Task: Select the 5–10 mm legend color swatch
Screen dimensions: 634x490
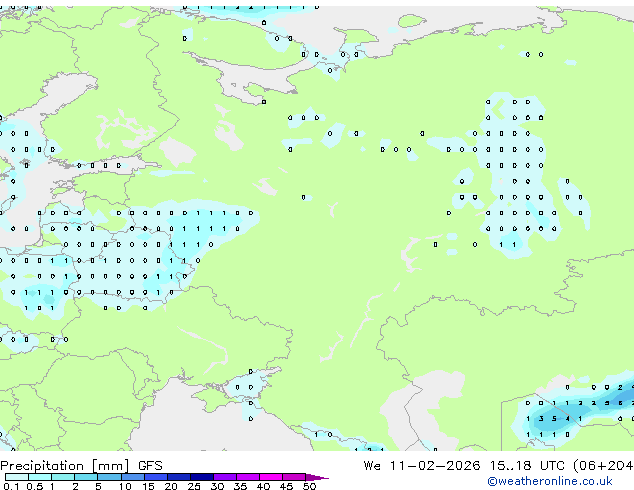Action: pos(109,477)
